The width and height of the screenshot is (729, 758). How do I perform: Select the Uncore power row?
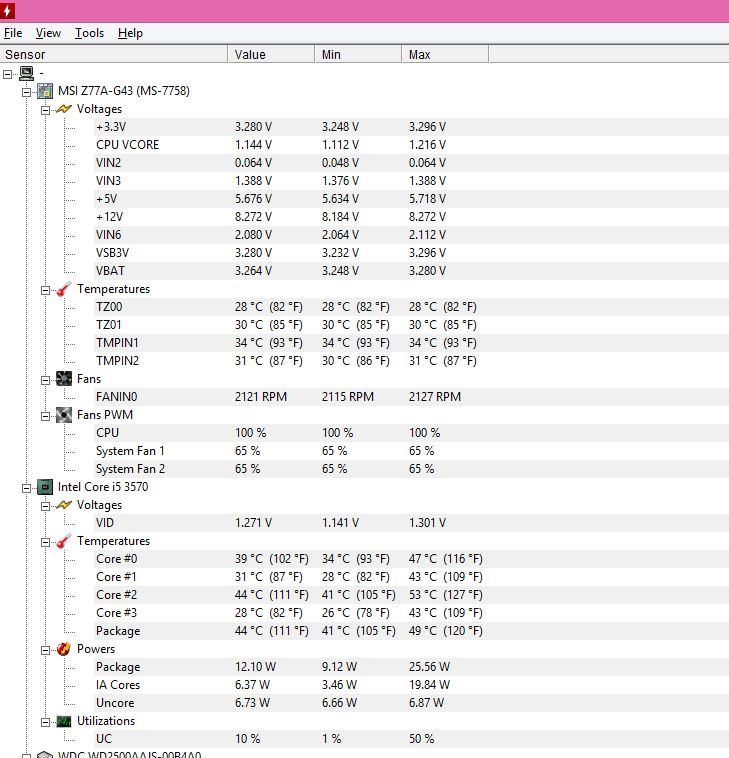tap(411, 703)
